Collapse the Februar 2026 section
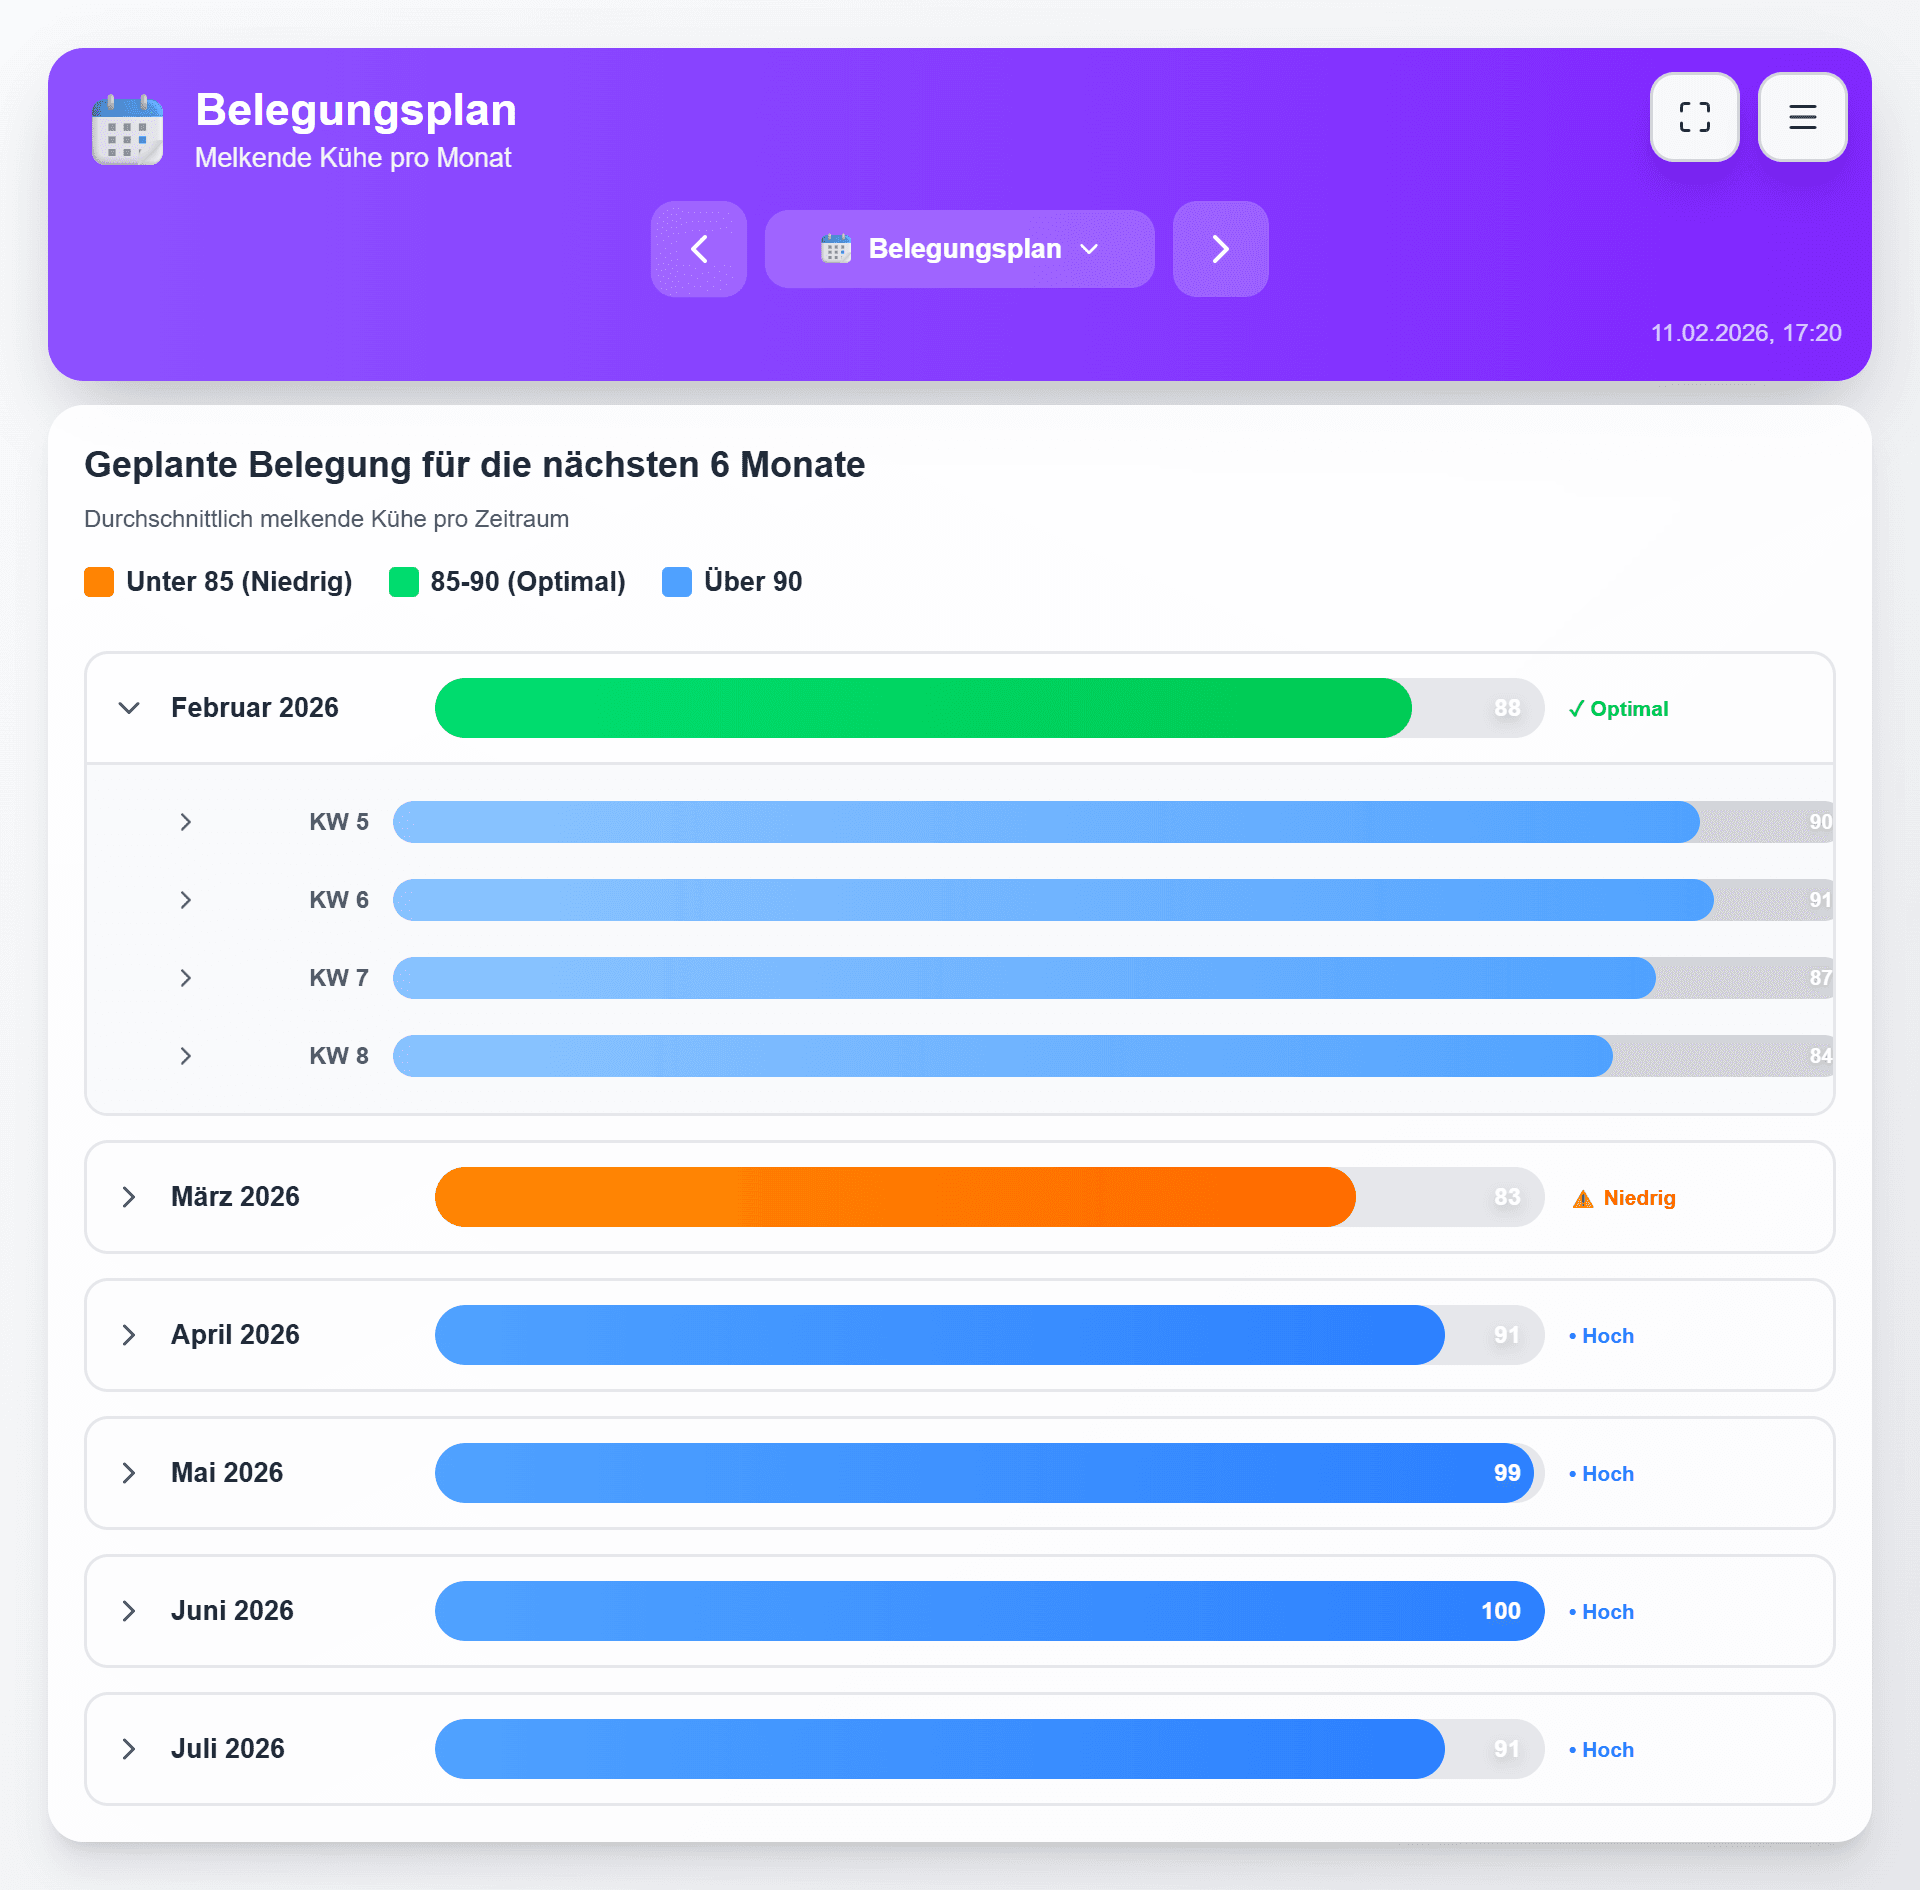This screenshot has width=1920, height=1890. [x=129, y=708]
